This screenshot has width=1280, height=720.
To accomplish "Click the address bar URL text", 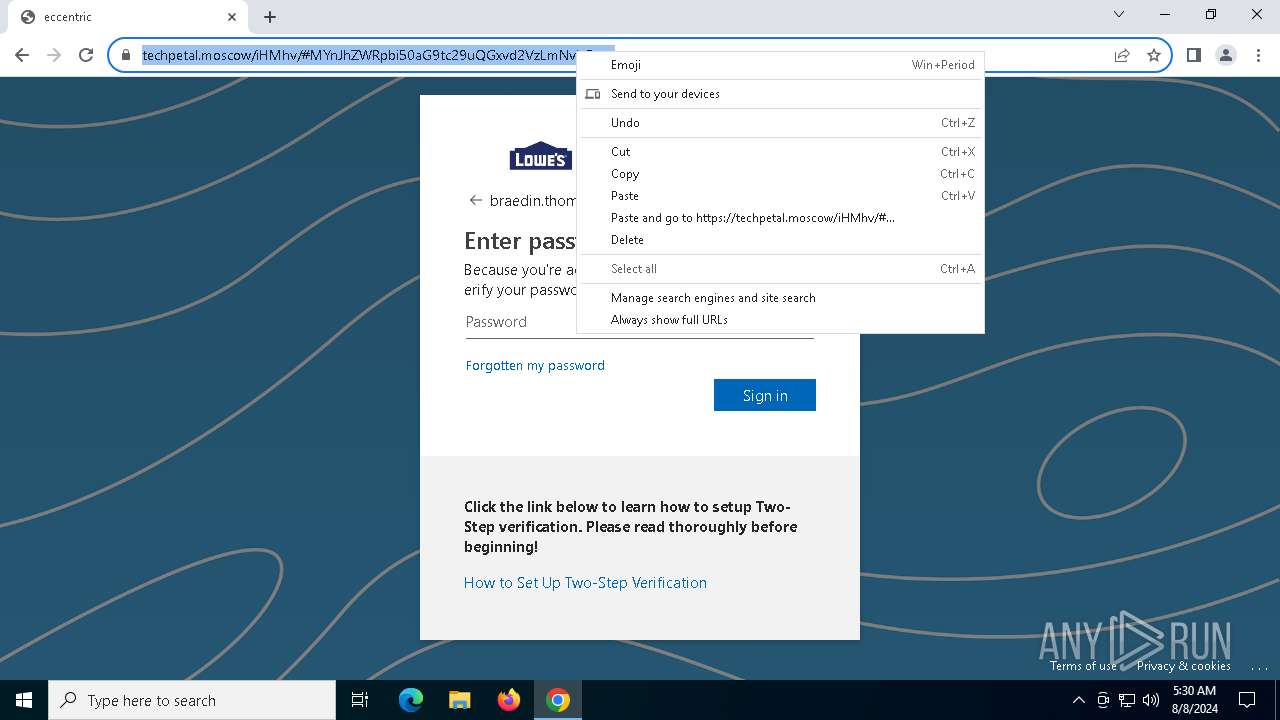I will click(360, 56).
